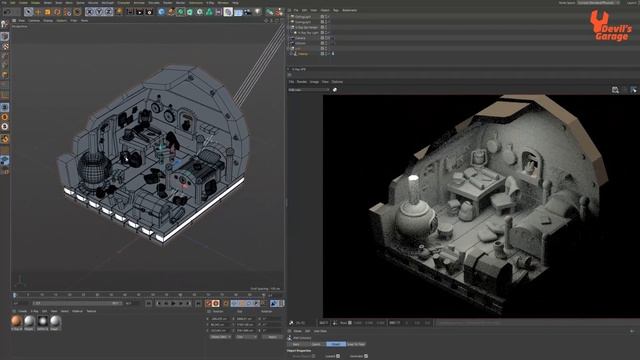640x360 pixels.
Task: Toggle the Z axis lock
Action: point(109,12)
